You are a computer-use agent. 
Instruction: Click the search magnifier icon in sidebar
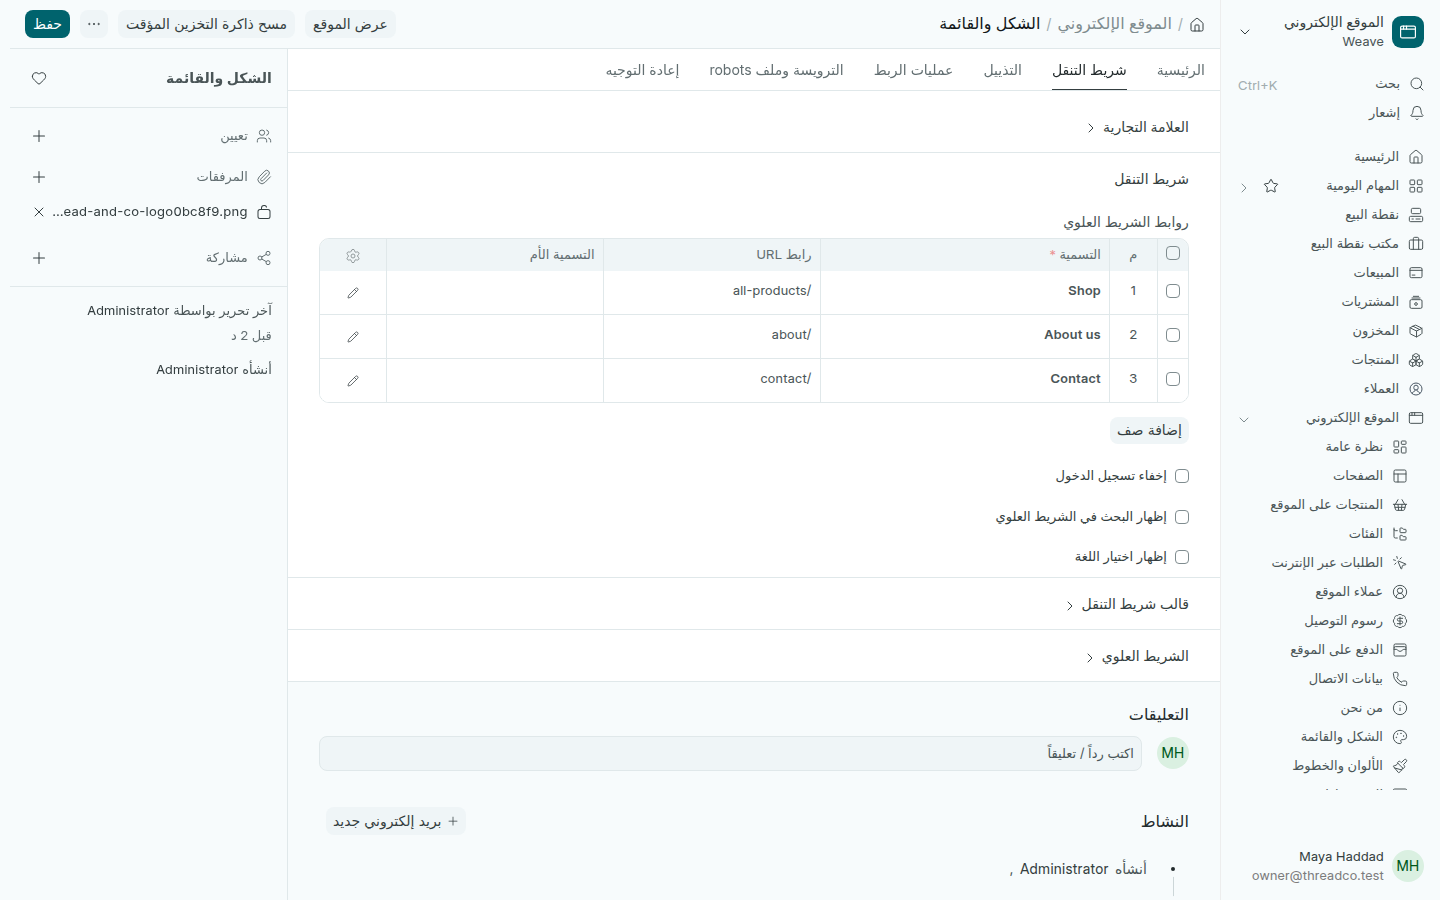1416,84
